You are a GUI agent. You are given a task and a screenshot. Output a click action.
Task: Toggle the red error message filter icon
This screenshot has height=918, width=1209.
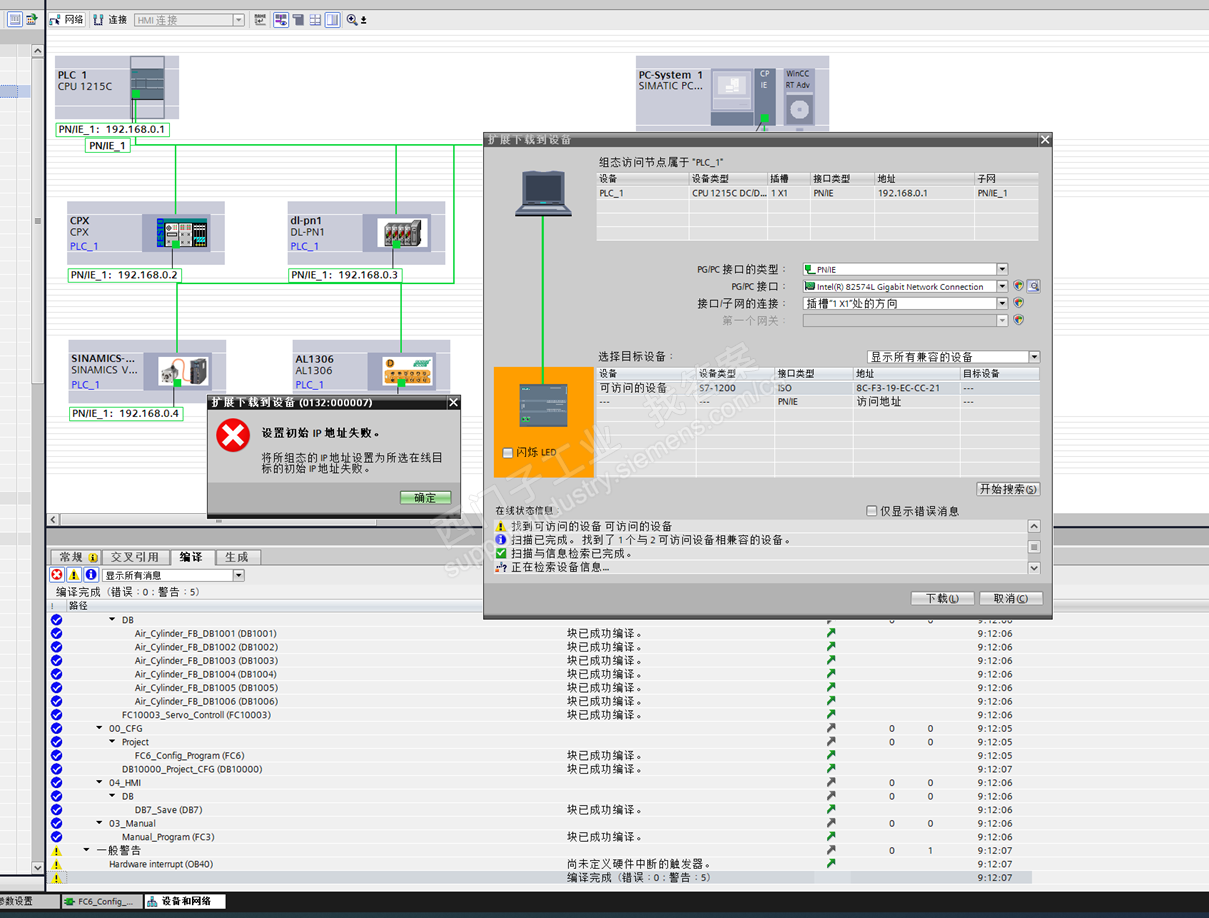click(57, 575)
